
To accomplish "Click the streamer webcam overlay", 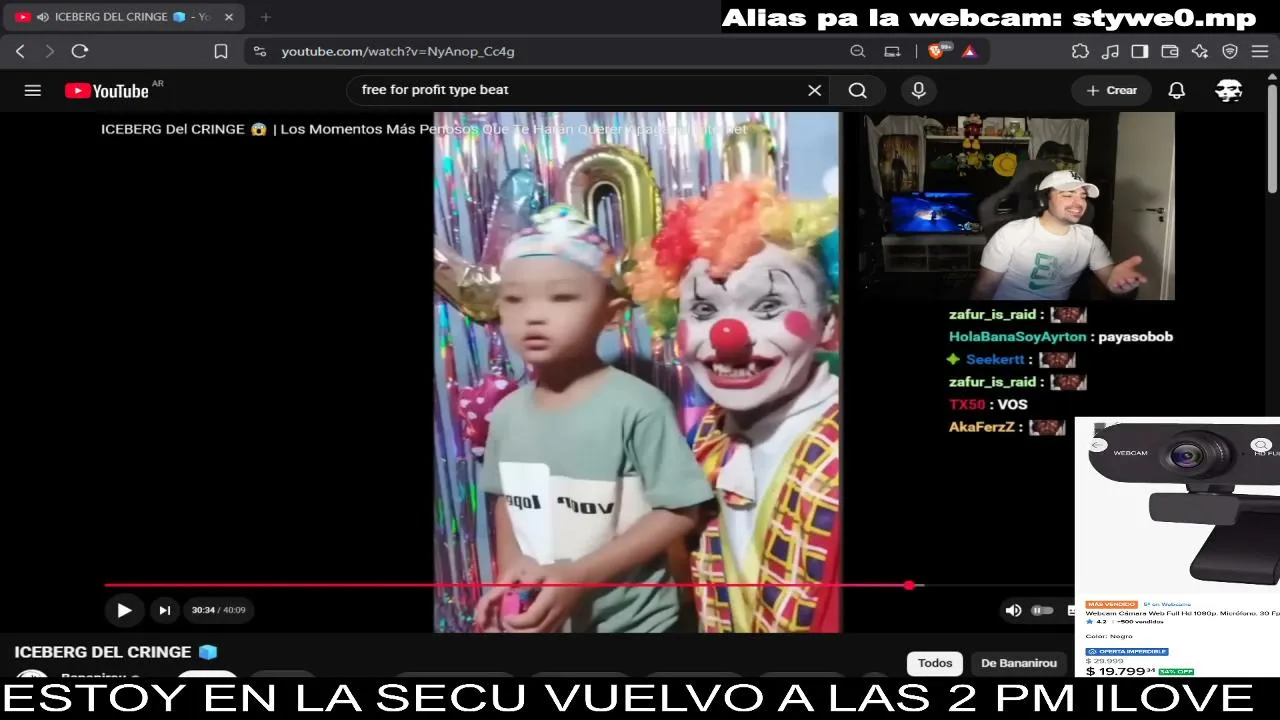I will (x=1017, y=206).
